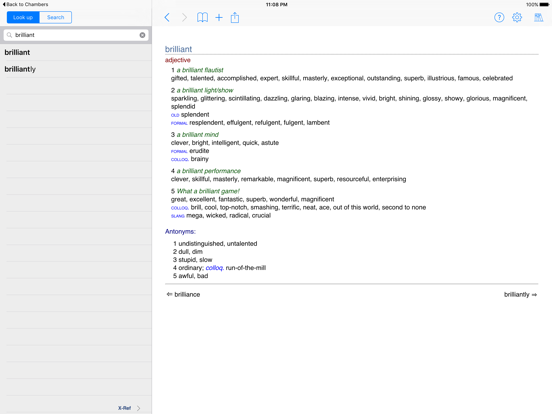The height and width of the screenshot is (414, 552).
Task: Click the colloq. label in antonyms
Action: click(x=214, y=268)
